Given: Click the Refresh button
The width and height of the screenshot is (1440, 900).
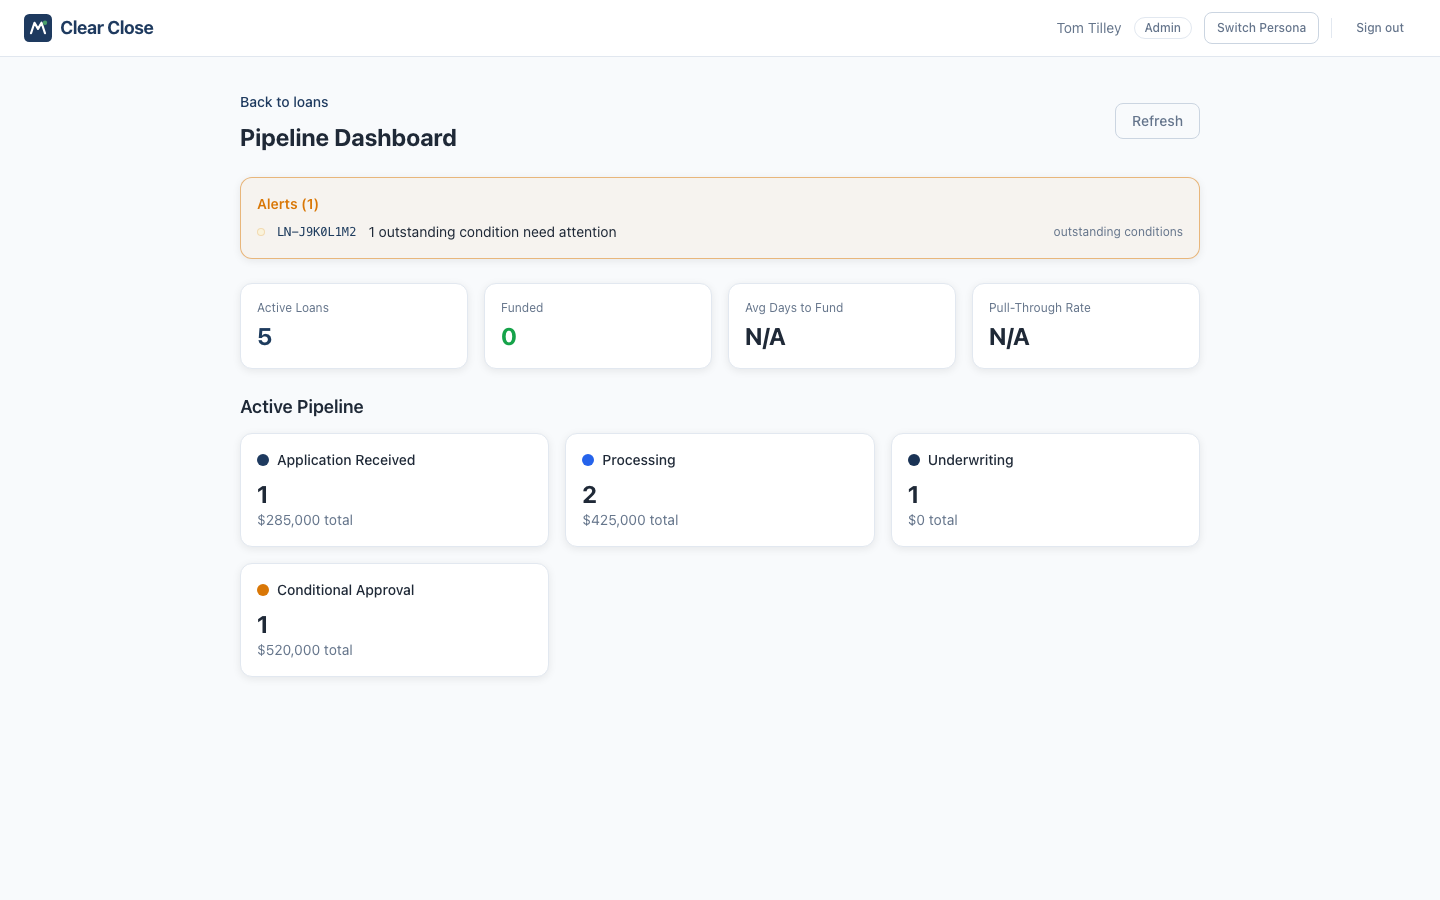Looking at the screenshot, I should coord(1157,121).
